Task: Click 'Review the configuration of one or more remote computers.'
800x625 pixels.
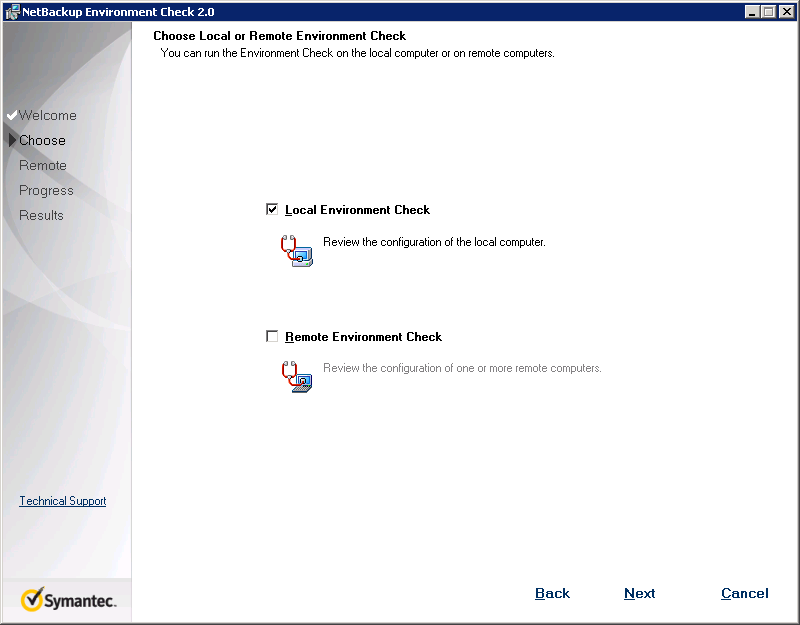Action: point(462,368)
